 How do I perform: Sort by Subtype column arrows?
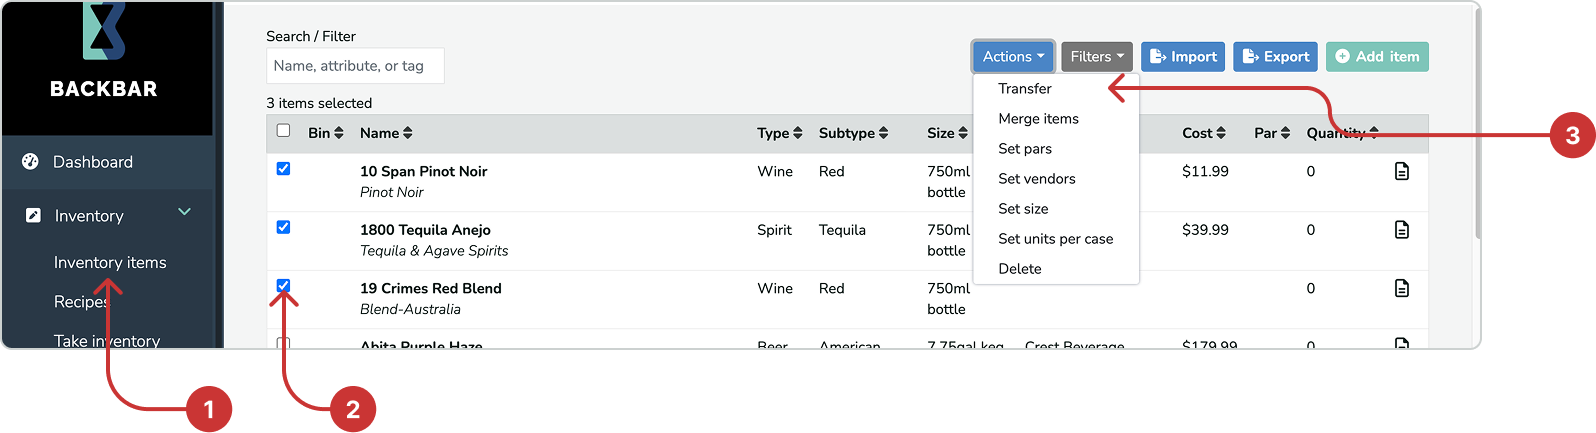point(884,133)
